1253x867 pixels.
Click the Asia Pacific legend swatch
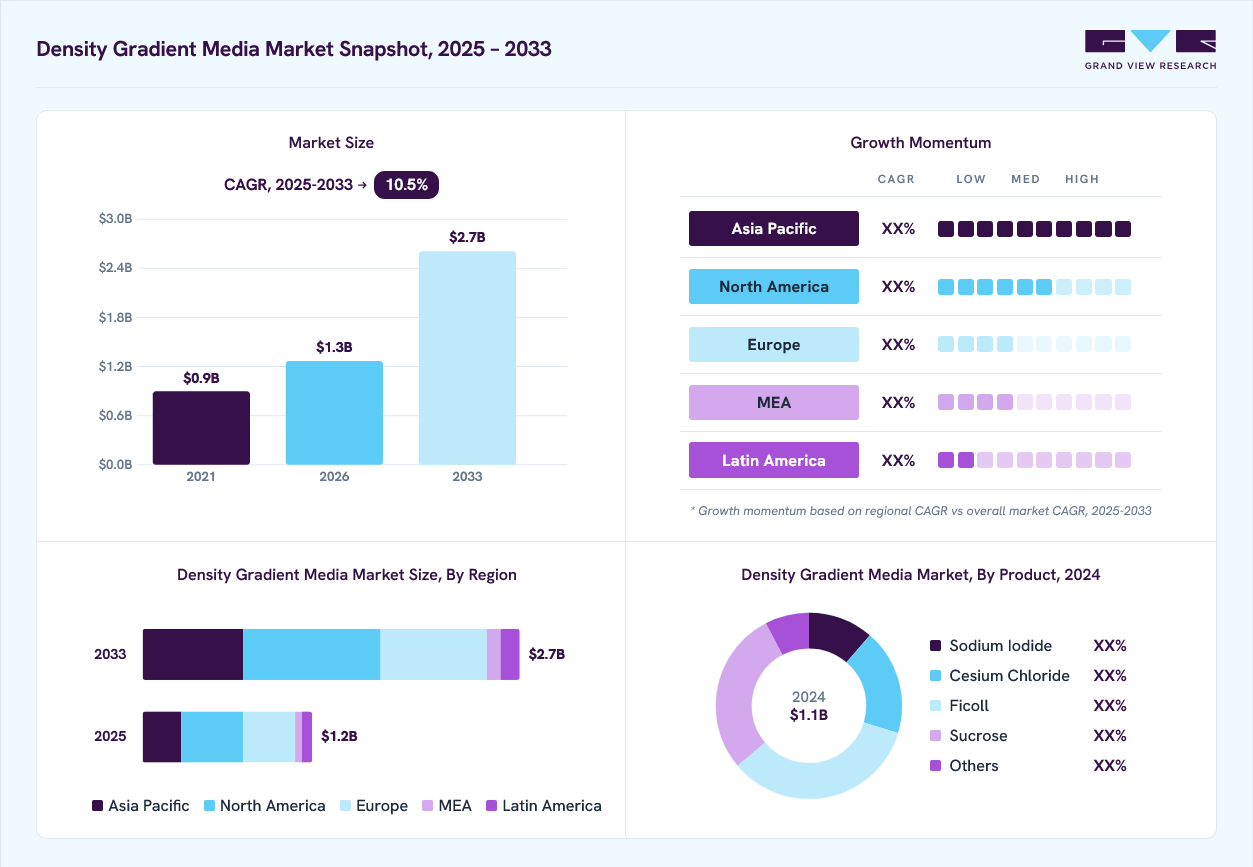97,806
